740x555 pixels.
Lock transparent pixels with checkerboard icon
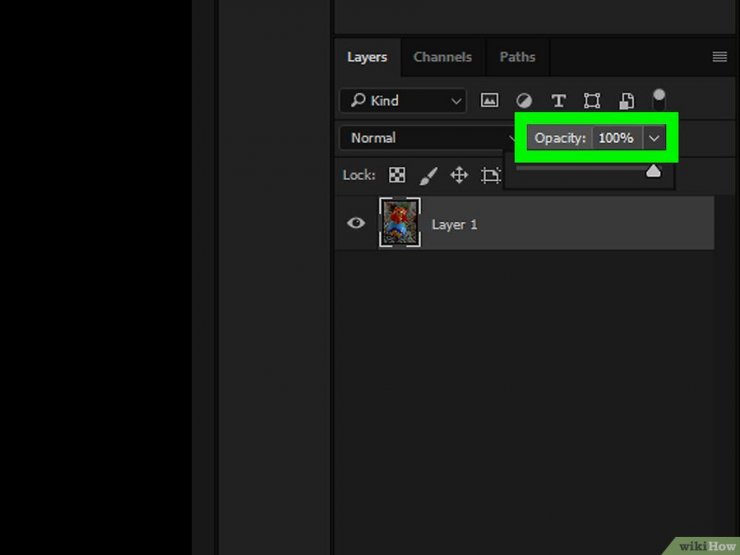click(397, 175)
